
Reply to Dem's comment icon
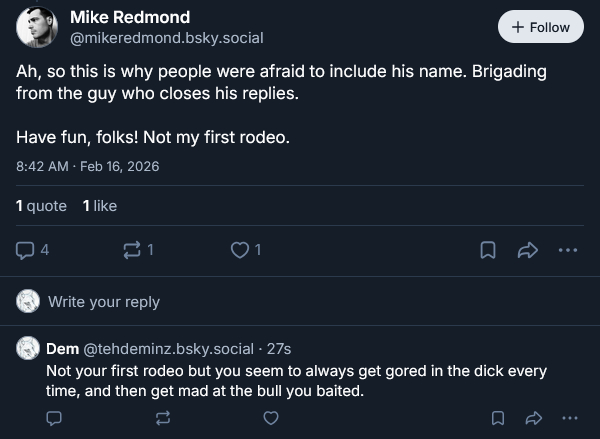click(55, 417)
